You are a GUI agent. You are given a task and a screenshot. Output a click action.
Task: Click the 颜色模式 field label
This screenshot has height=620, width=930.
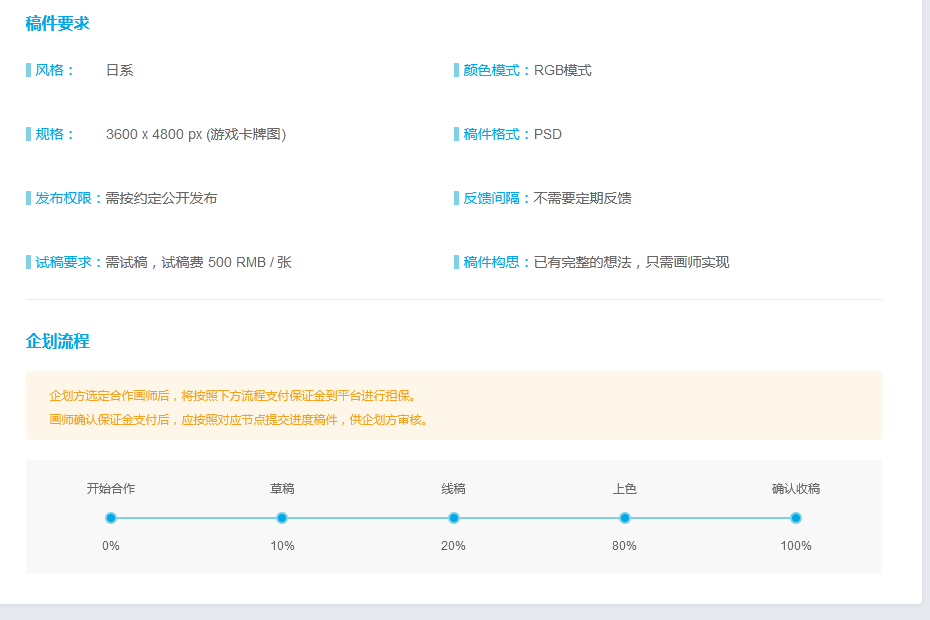click(496, 70)
